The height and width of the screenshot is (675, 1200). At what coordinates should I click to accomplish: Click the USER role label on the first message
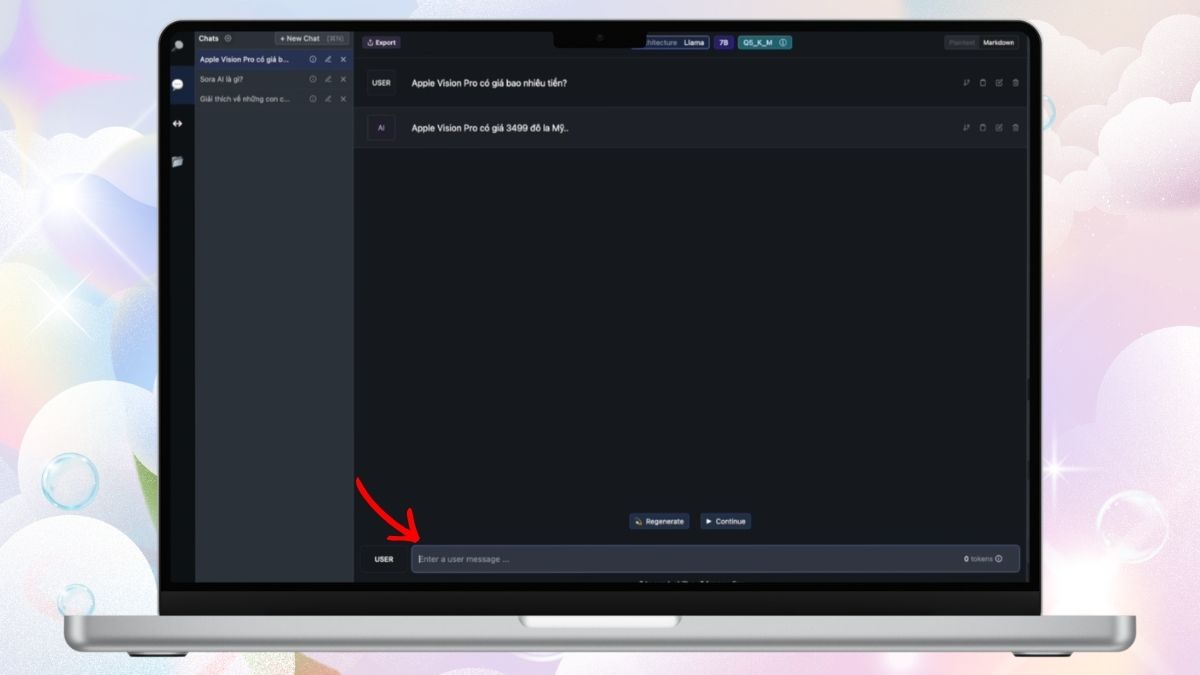point(381,83)
